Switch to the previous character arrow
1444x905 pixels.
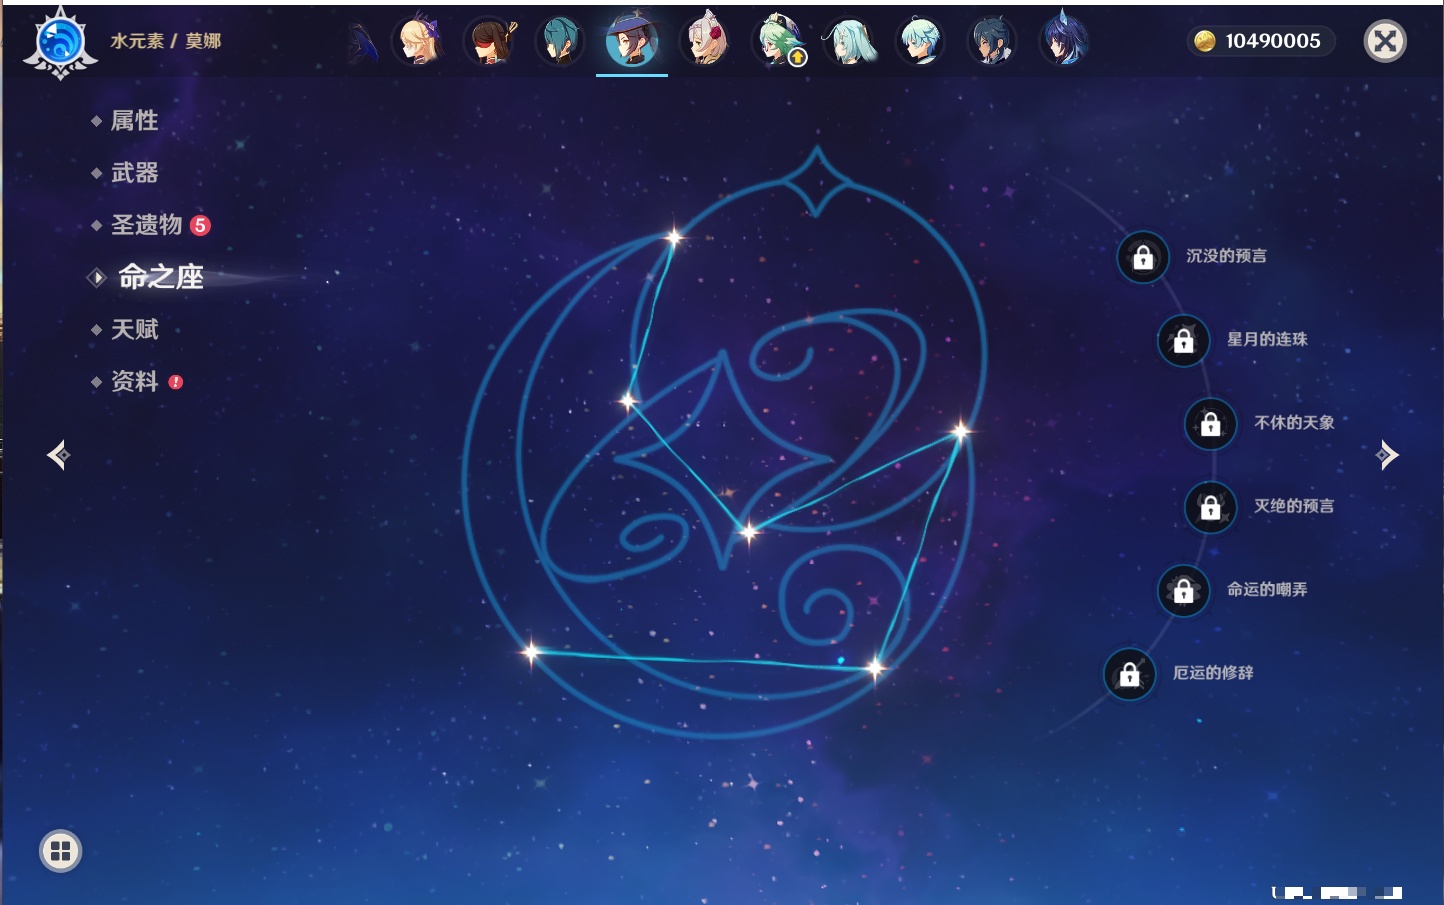[59, 455]
